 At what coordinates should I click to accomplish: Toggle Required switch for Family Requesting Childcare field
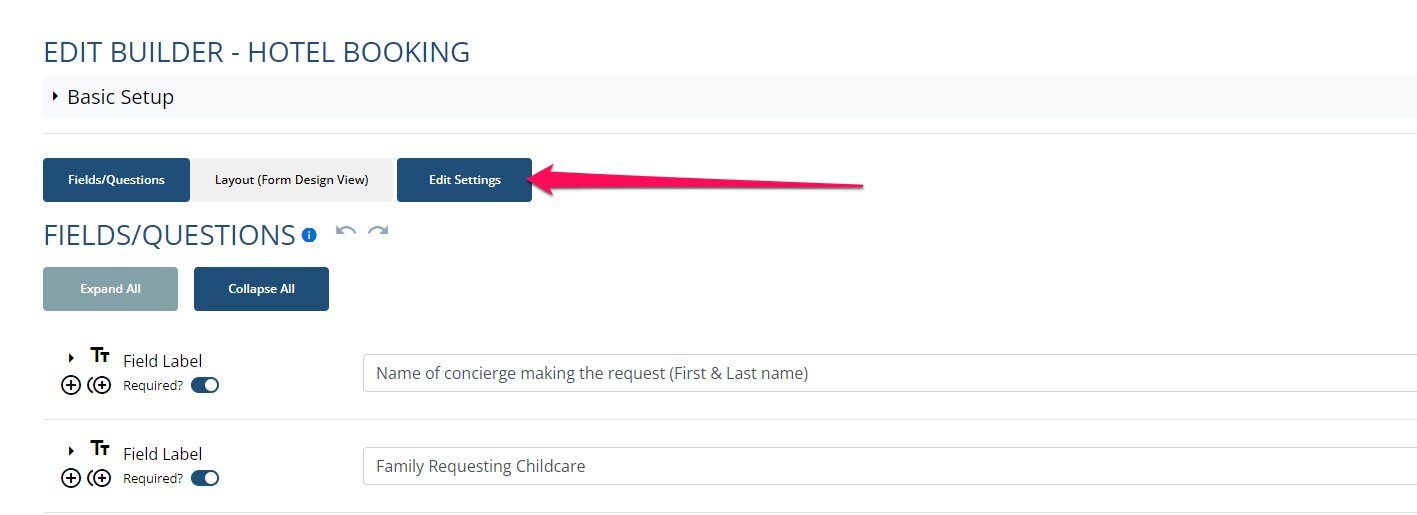[x=205, y=478]
